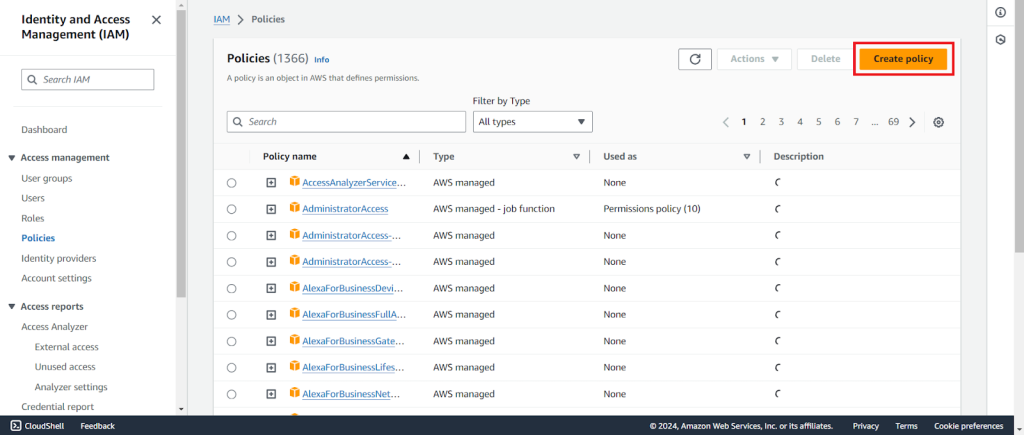Click the policy box icon beside AdministratorAccess

(x=295, y=208)
